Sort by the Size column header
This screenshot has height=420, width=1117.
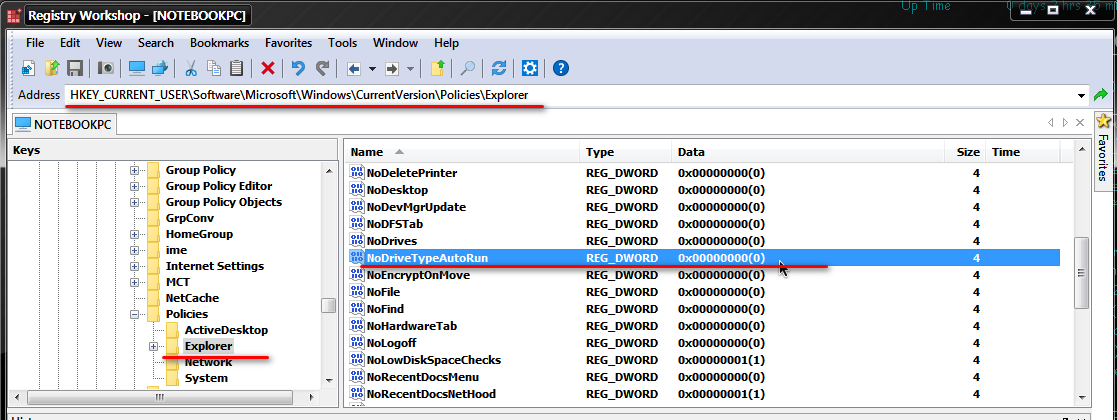tap(965, 152)
